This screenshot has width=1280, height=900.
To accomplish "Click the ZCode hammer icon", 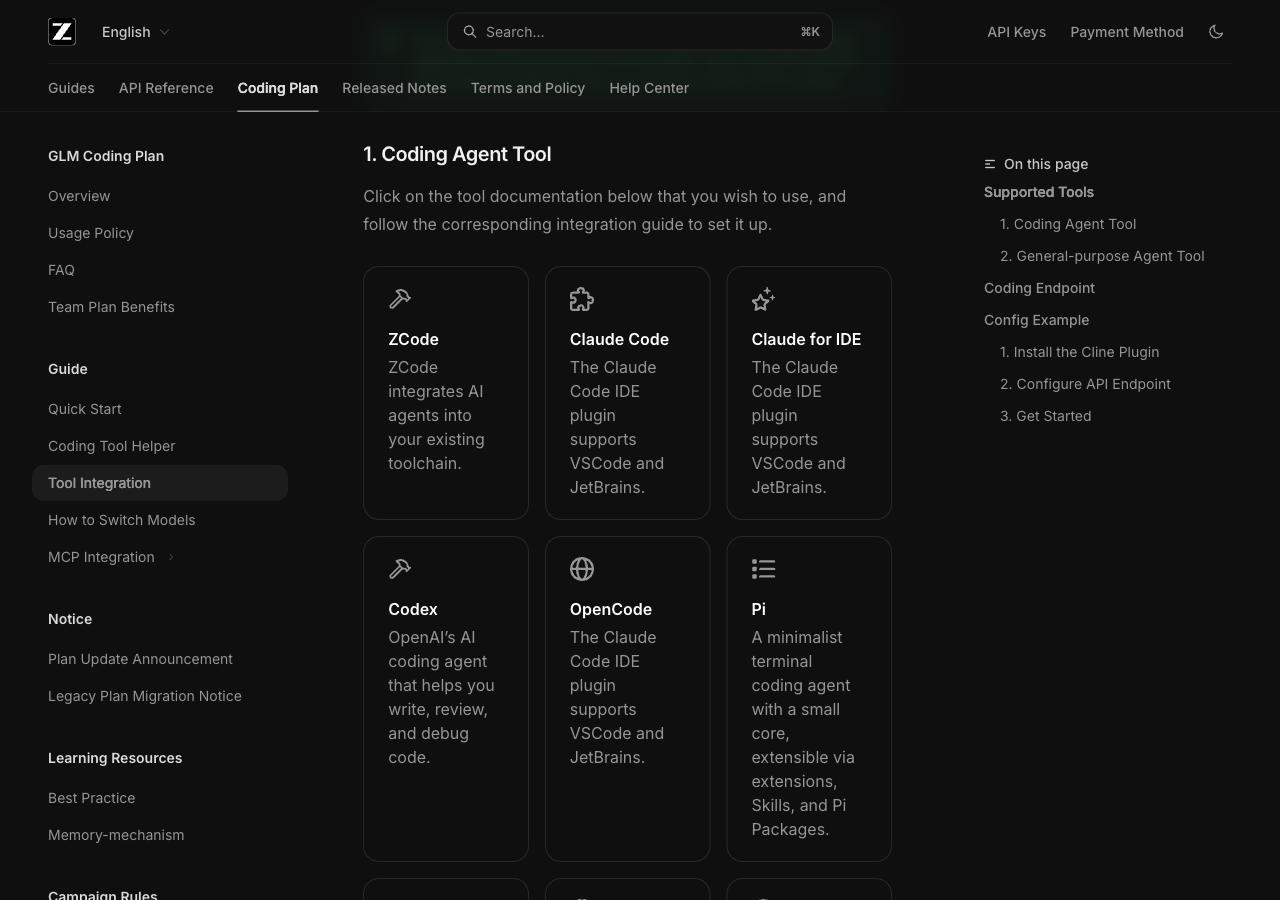I will tap(400, 299).
